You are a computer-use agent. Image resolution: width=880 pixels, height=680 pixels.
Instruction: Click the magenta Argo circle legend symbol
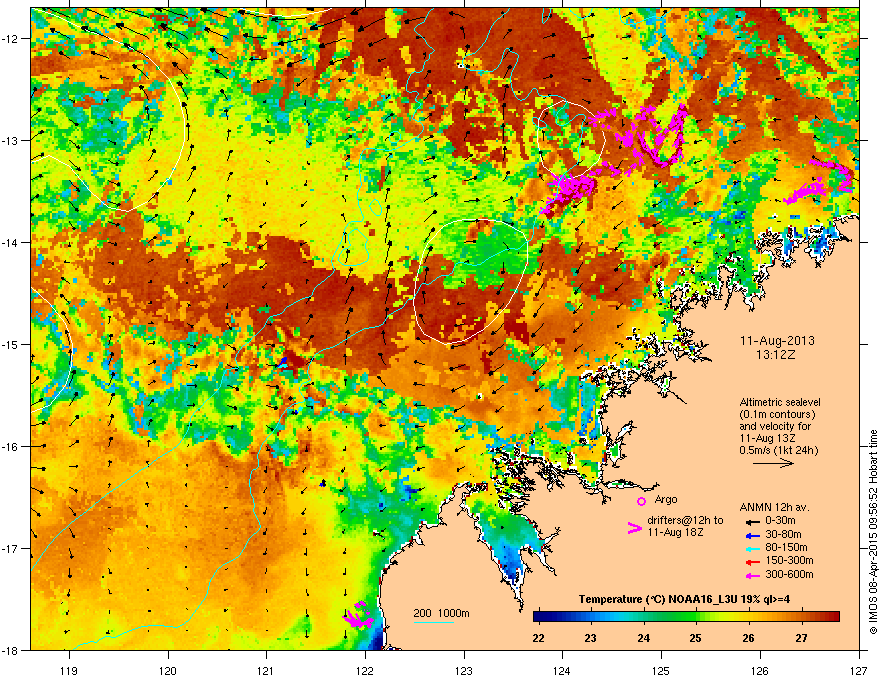(x=641, y=501)
